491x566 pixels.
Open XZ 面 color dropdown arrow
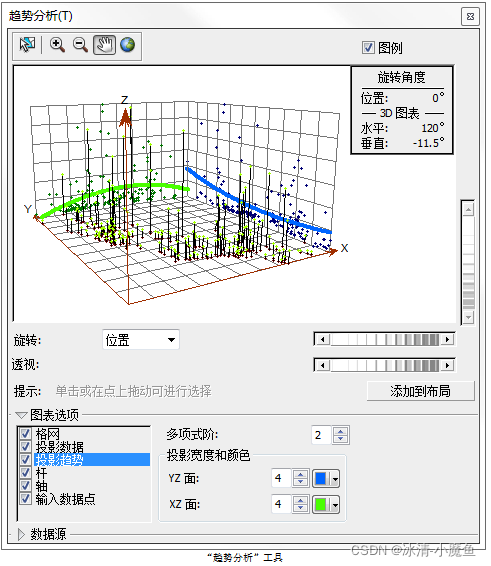(x=335, y=505)
